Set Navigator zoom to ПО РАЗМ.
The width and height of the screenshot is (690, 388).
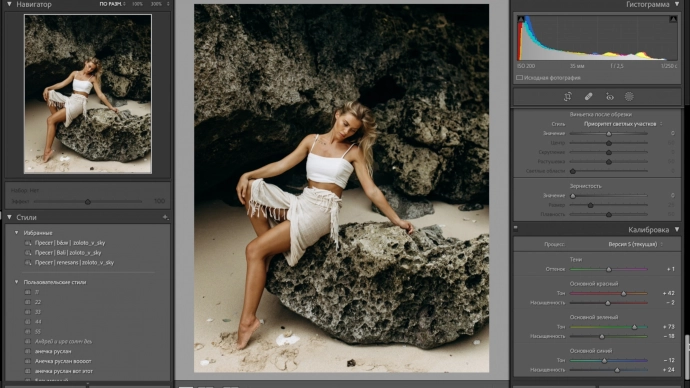(x=110, y=4)
